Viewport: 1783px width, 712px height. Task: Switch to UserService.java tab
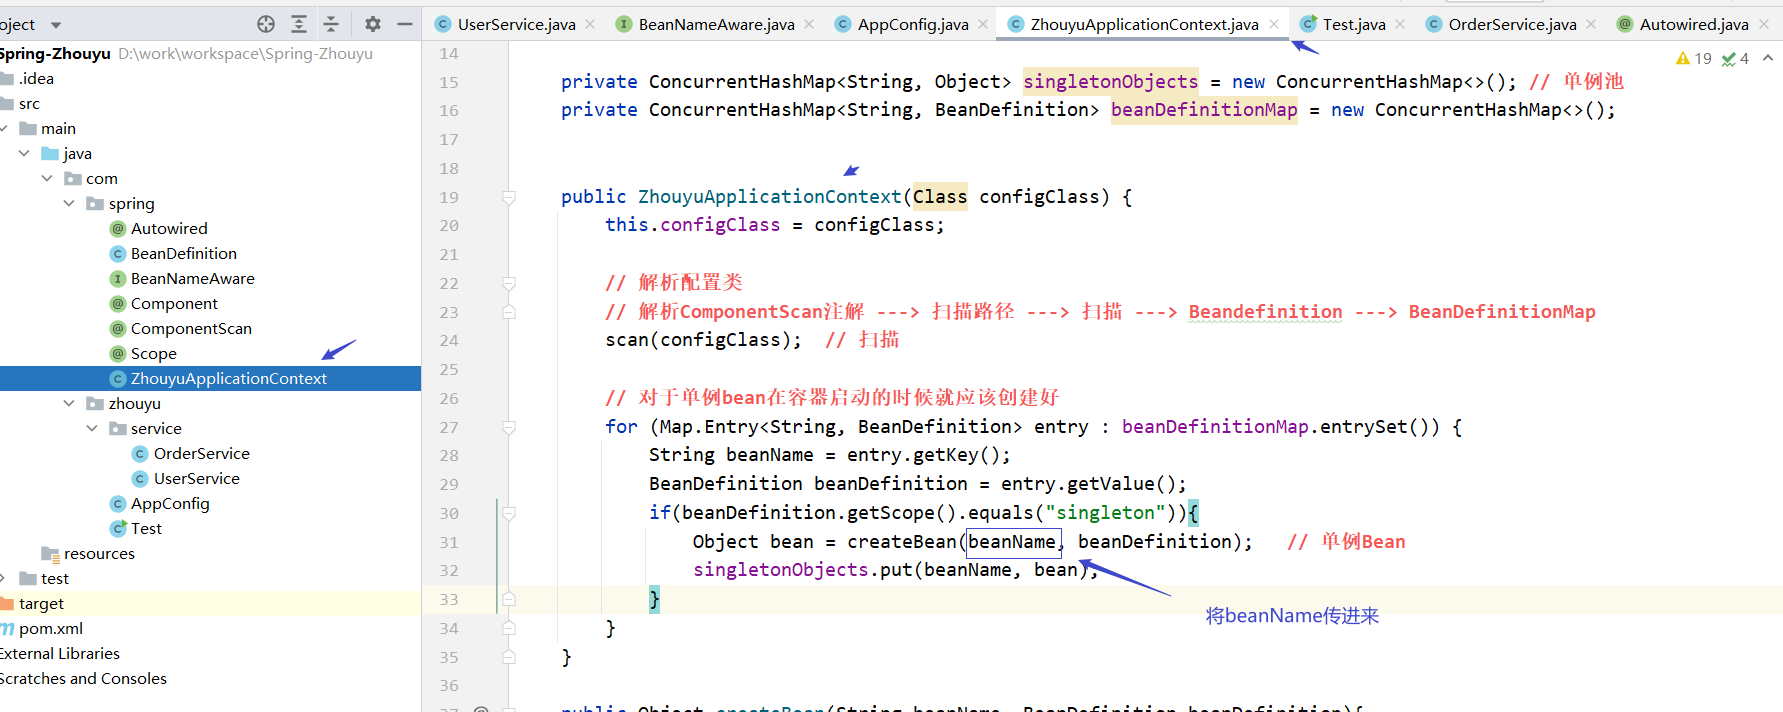click(x=516, y=24)
